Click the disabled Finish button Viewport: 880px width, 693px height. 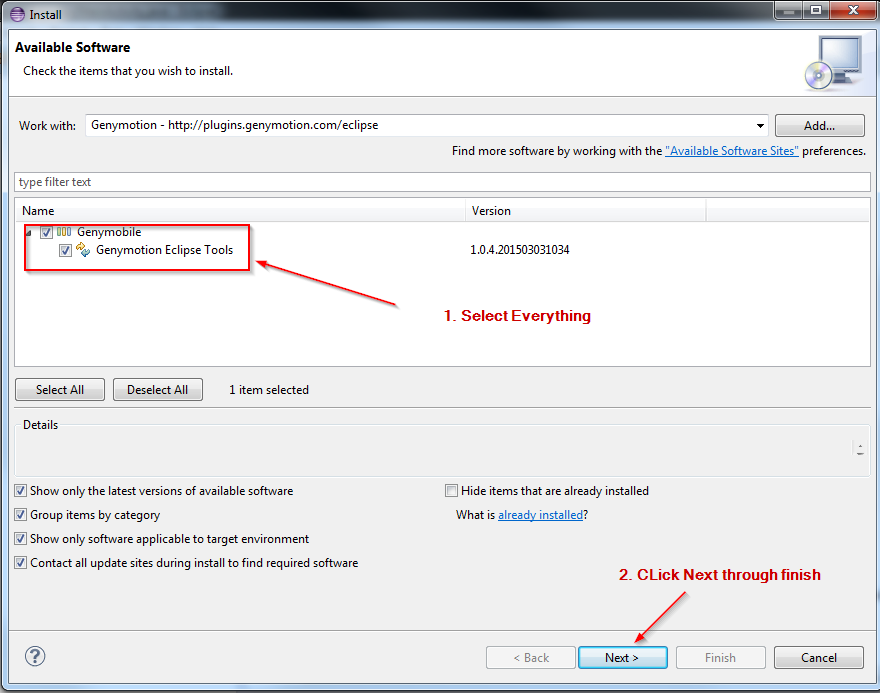[x=721, y=658]
